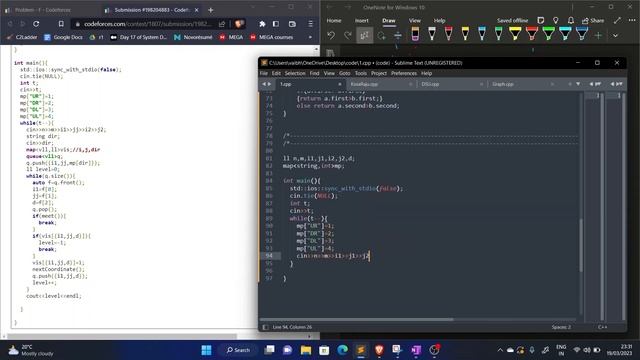Click the OneNote lightbulb tell-me icon
Image resolution: width=640 pixels, height=360 pixels.
pos(556,20)
